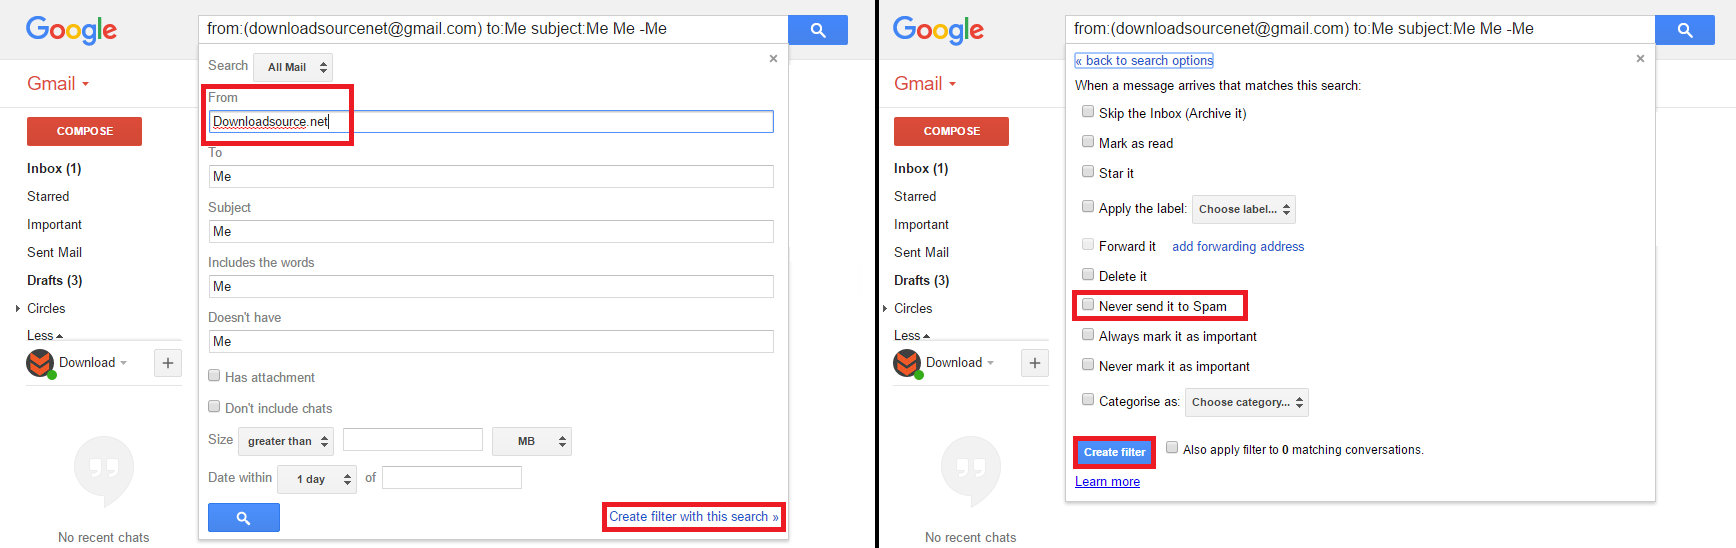Check the Mark as read option

[1088, 142]
